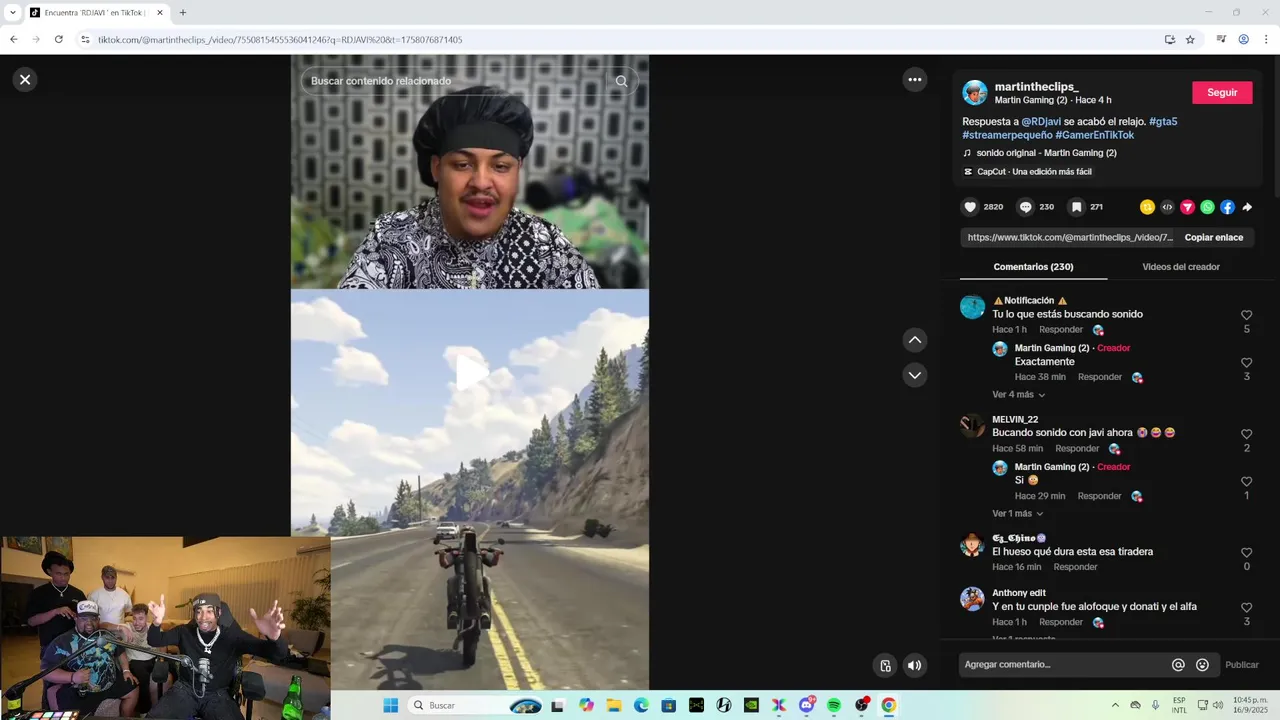This screenshot has height=720, width=1280.
Task: Open Windows Start menu
Action: pos(390,705)
